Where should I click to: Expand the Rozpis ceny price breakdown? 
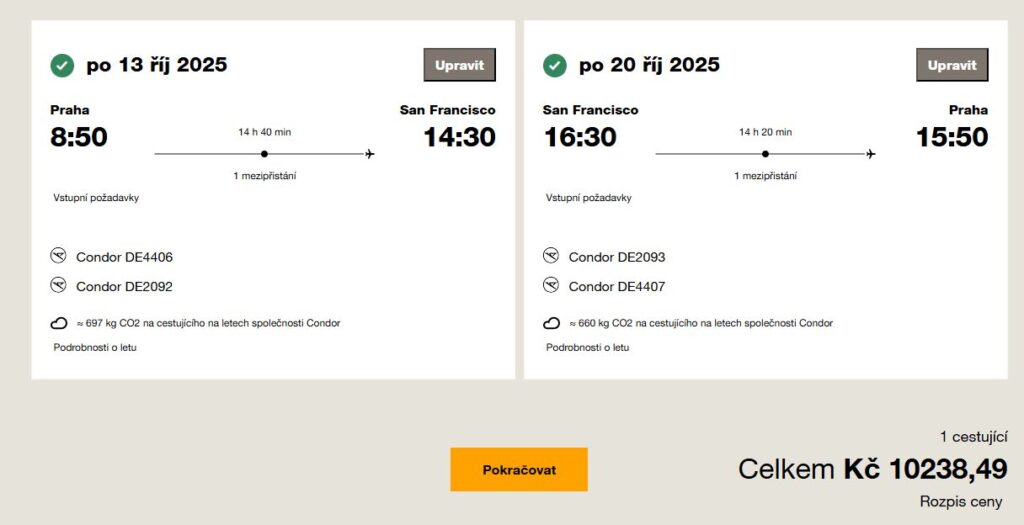click(960, 502)
